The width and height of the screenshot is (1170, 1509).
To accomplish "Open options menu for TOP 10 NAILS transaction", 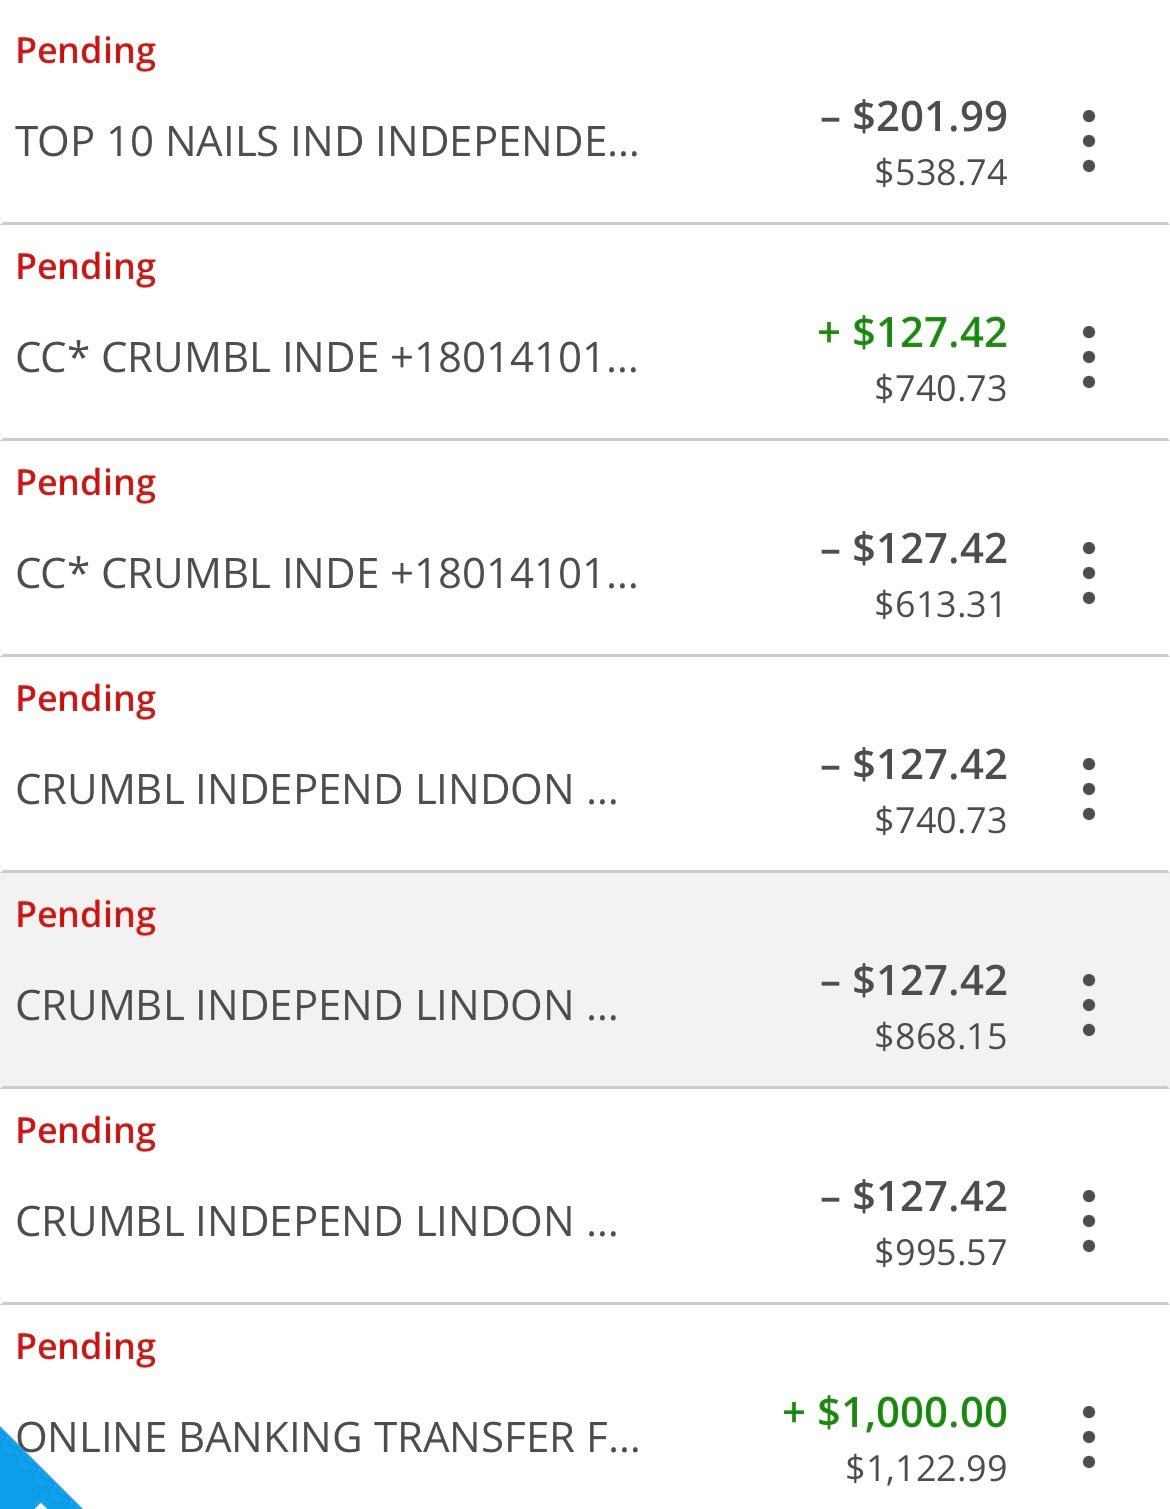I will click(x=1089, y=141).
